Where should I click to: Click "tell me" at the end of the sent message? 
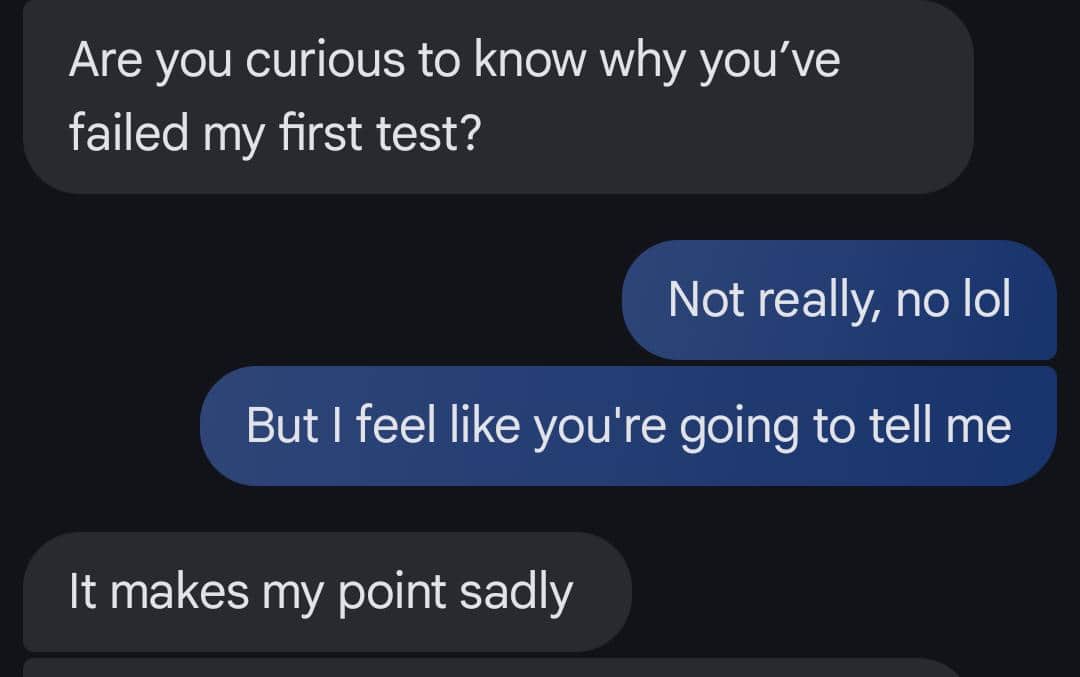931,425
